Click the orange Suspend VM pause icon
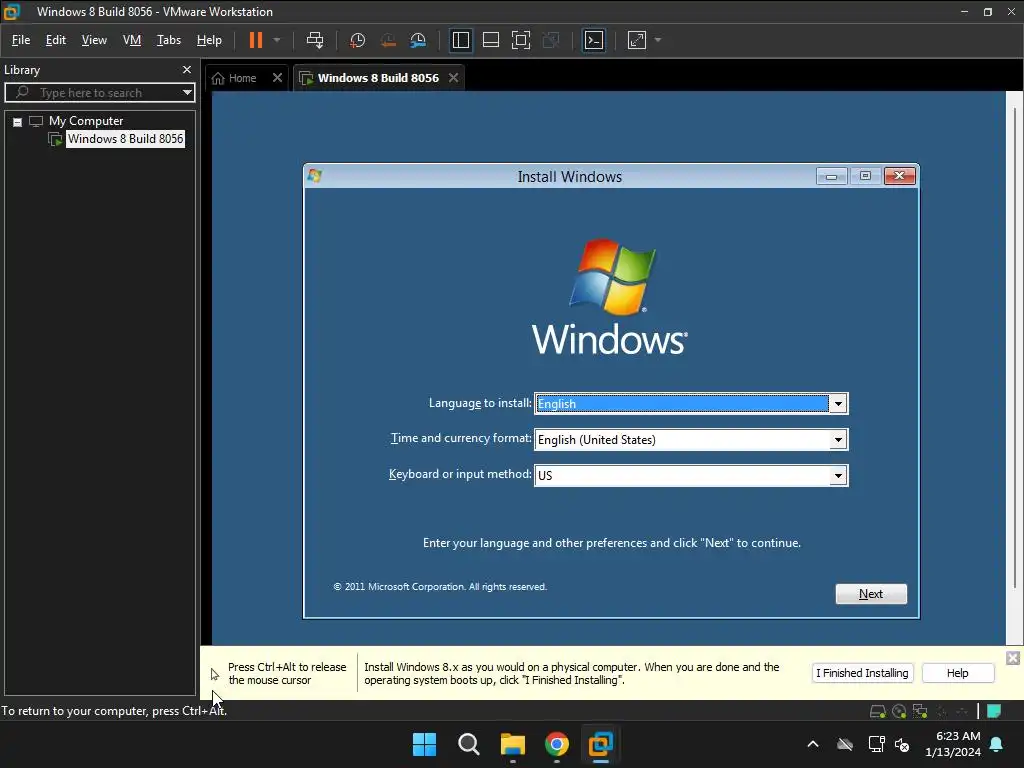The height and width of the screenshot is (768, 1024). pos(255,40)
